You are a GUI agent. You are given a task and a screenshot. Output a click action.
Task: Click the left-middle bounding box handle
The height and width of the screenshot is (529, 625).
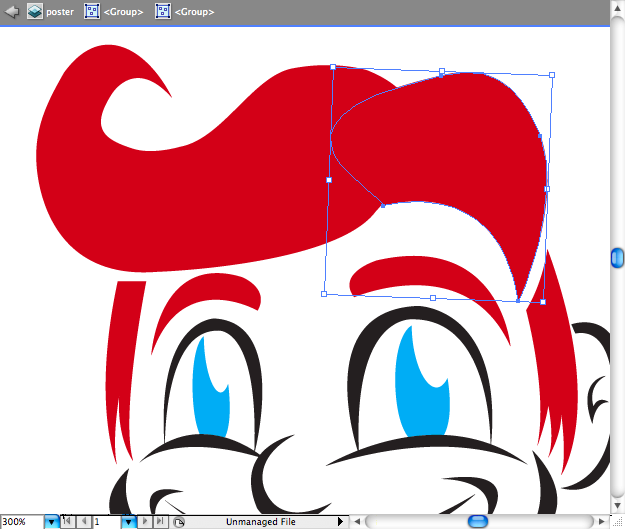click(329, 180)
